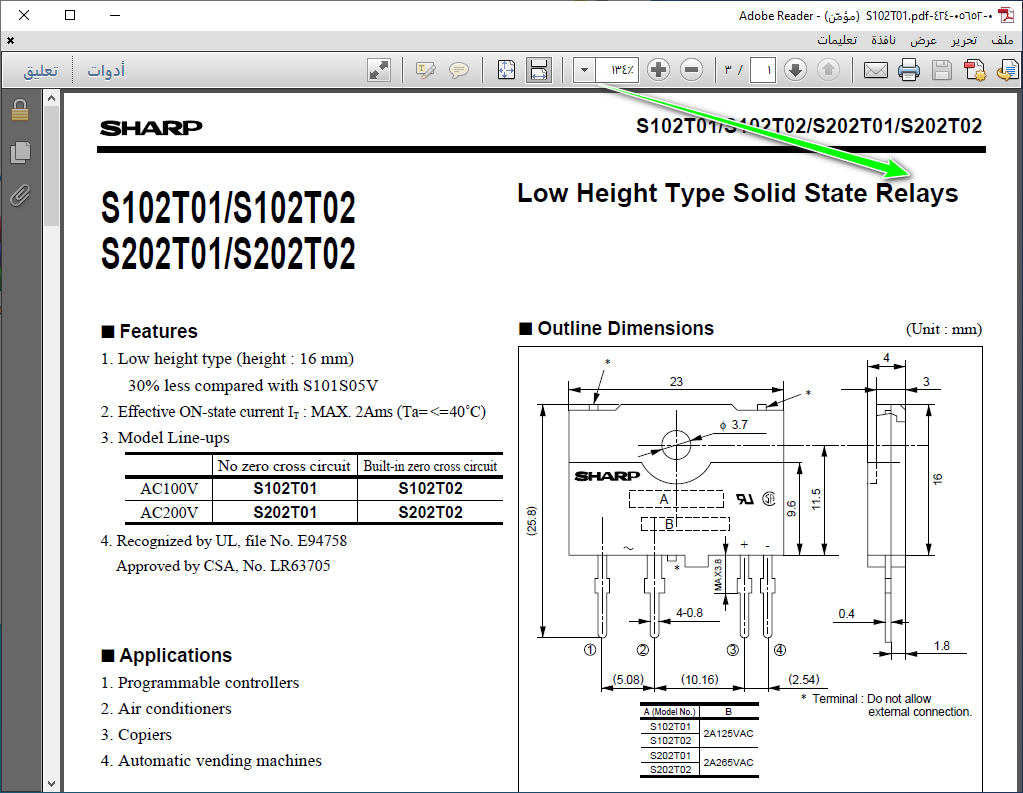Open the attachments paperclip panel
Viewport: 1023px width, 793px height.
coord(20,195)
